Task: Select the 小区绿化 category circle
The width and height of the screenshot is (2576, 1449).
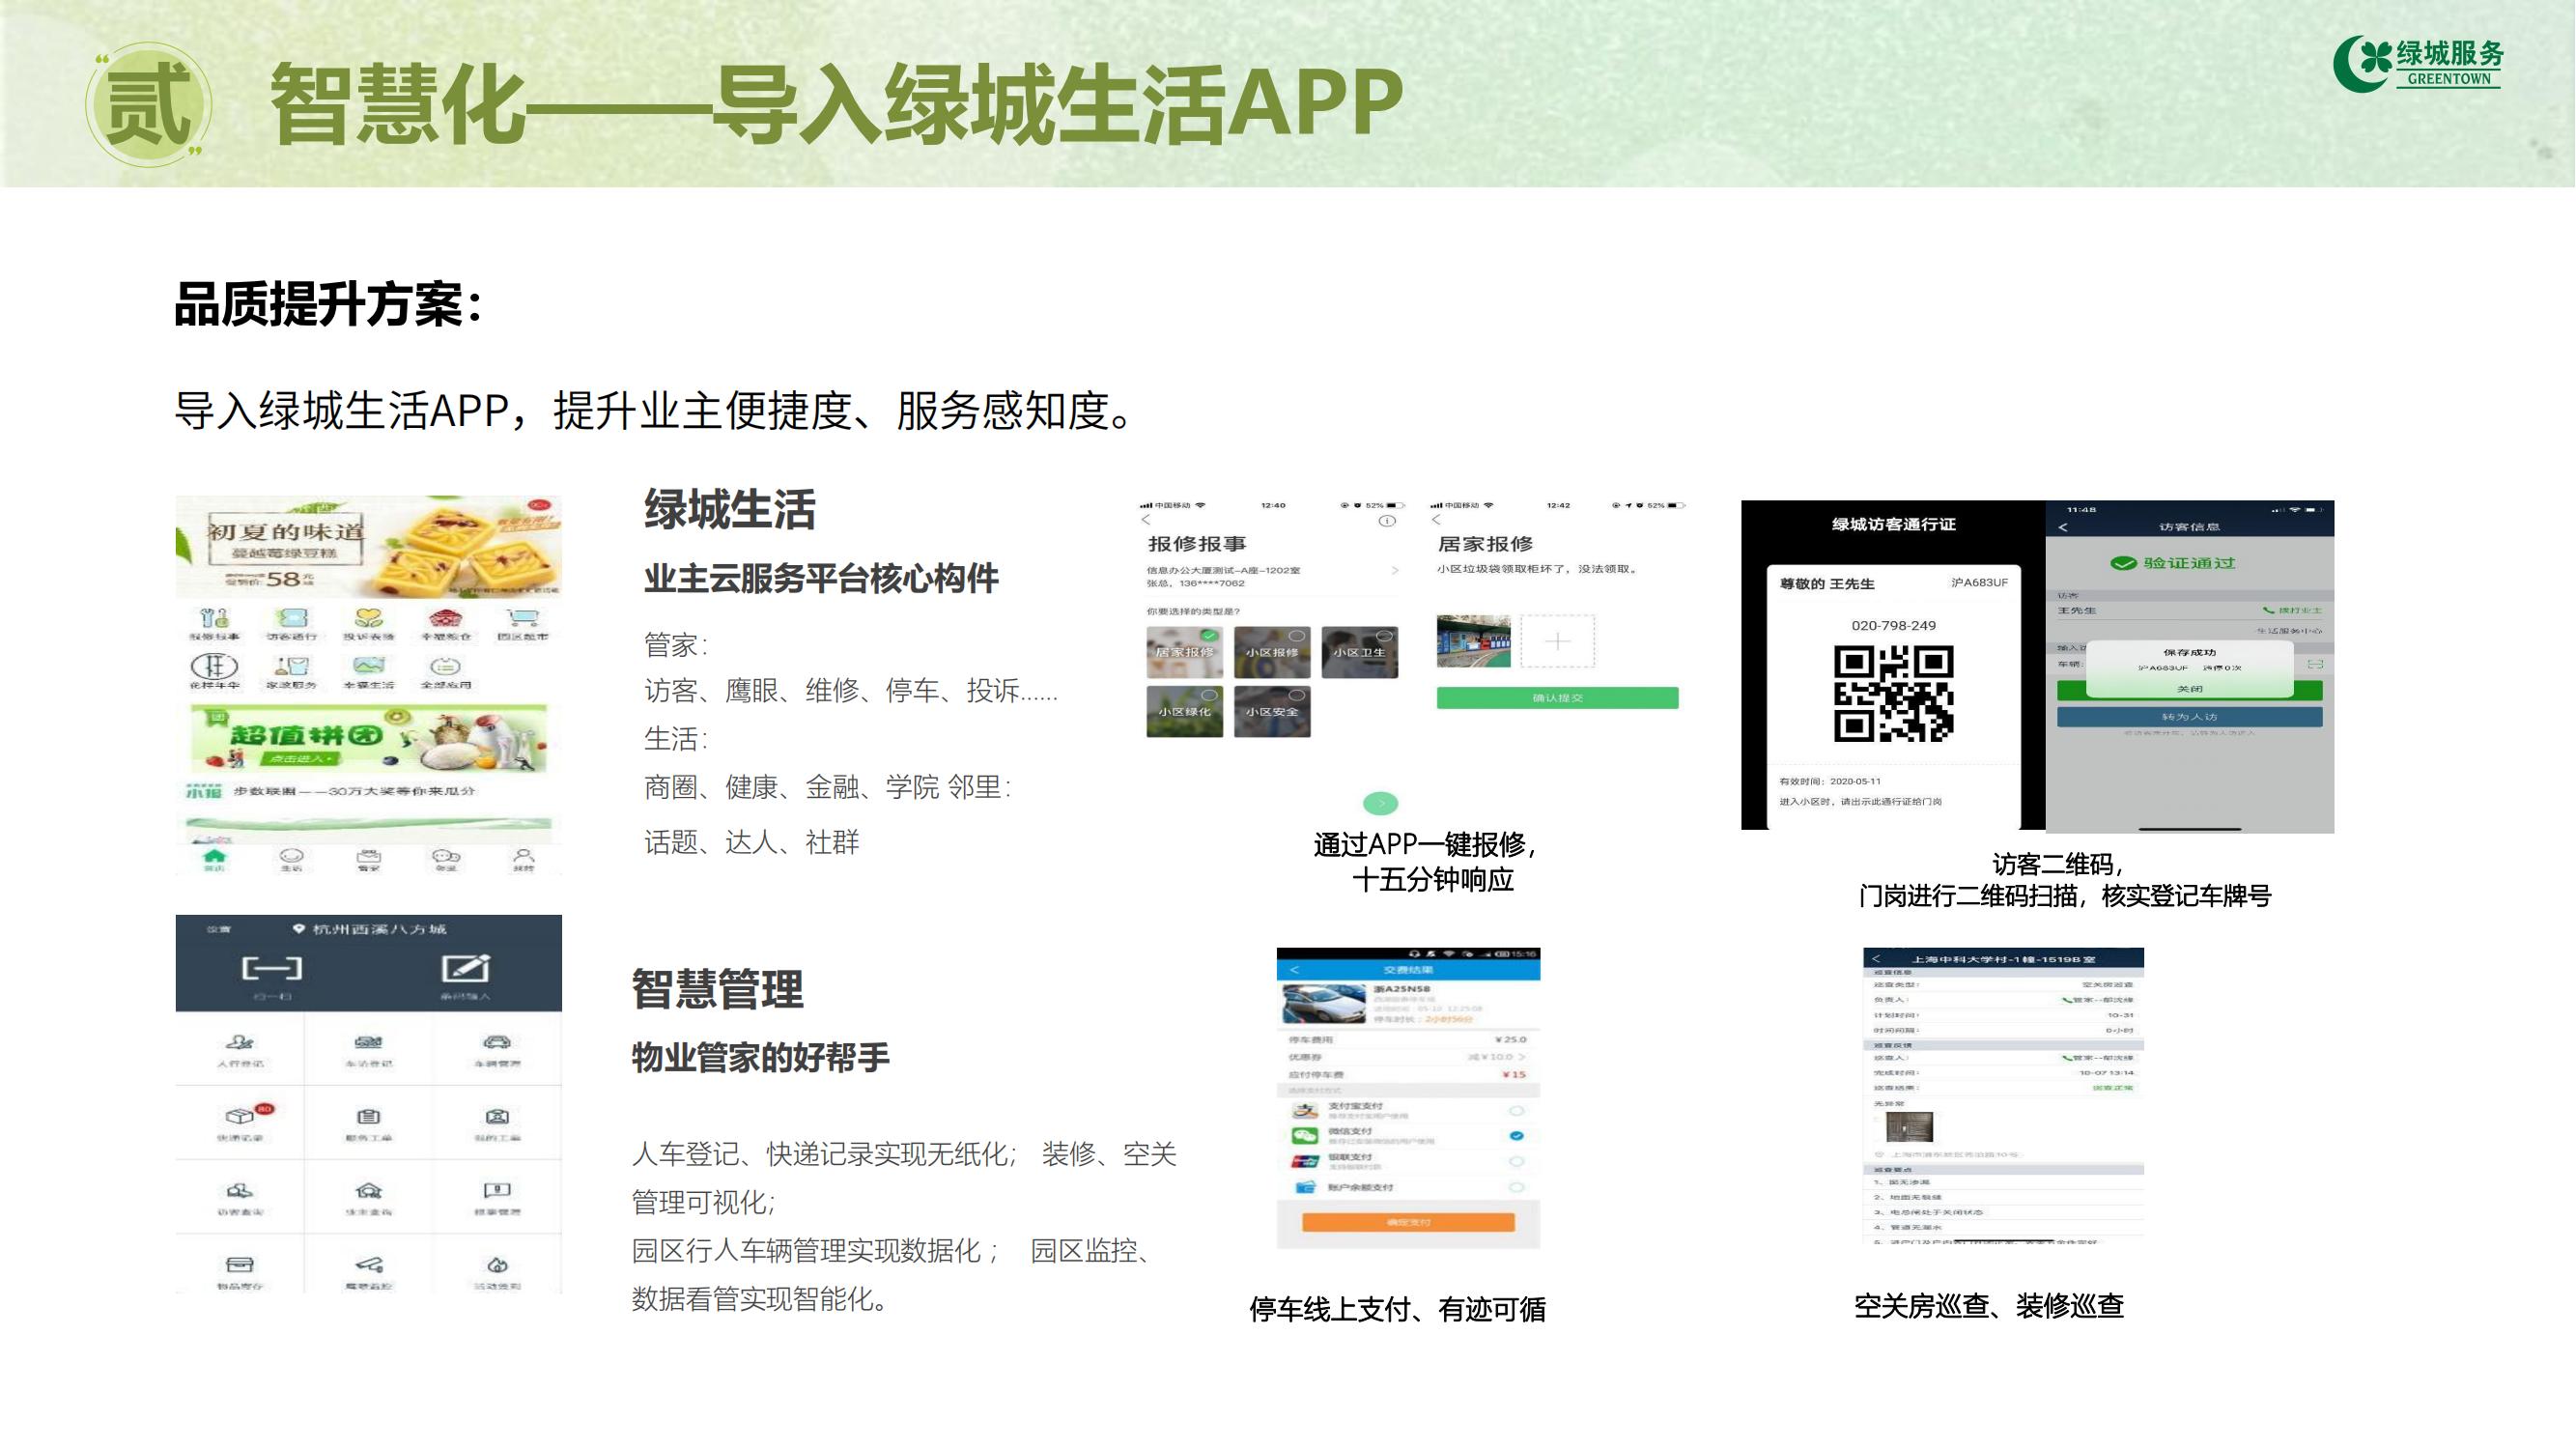Action: (1209, 695)
